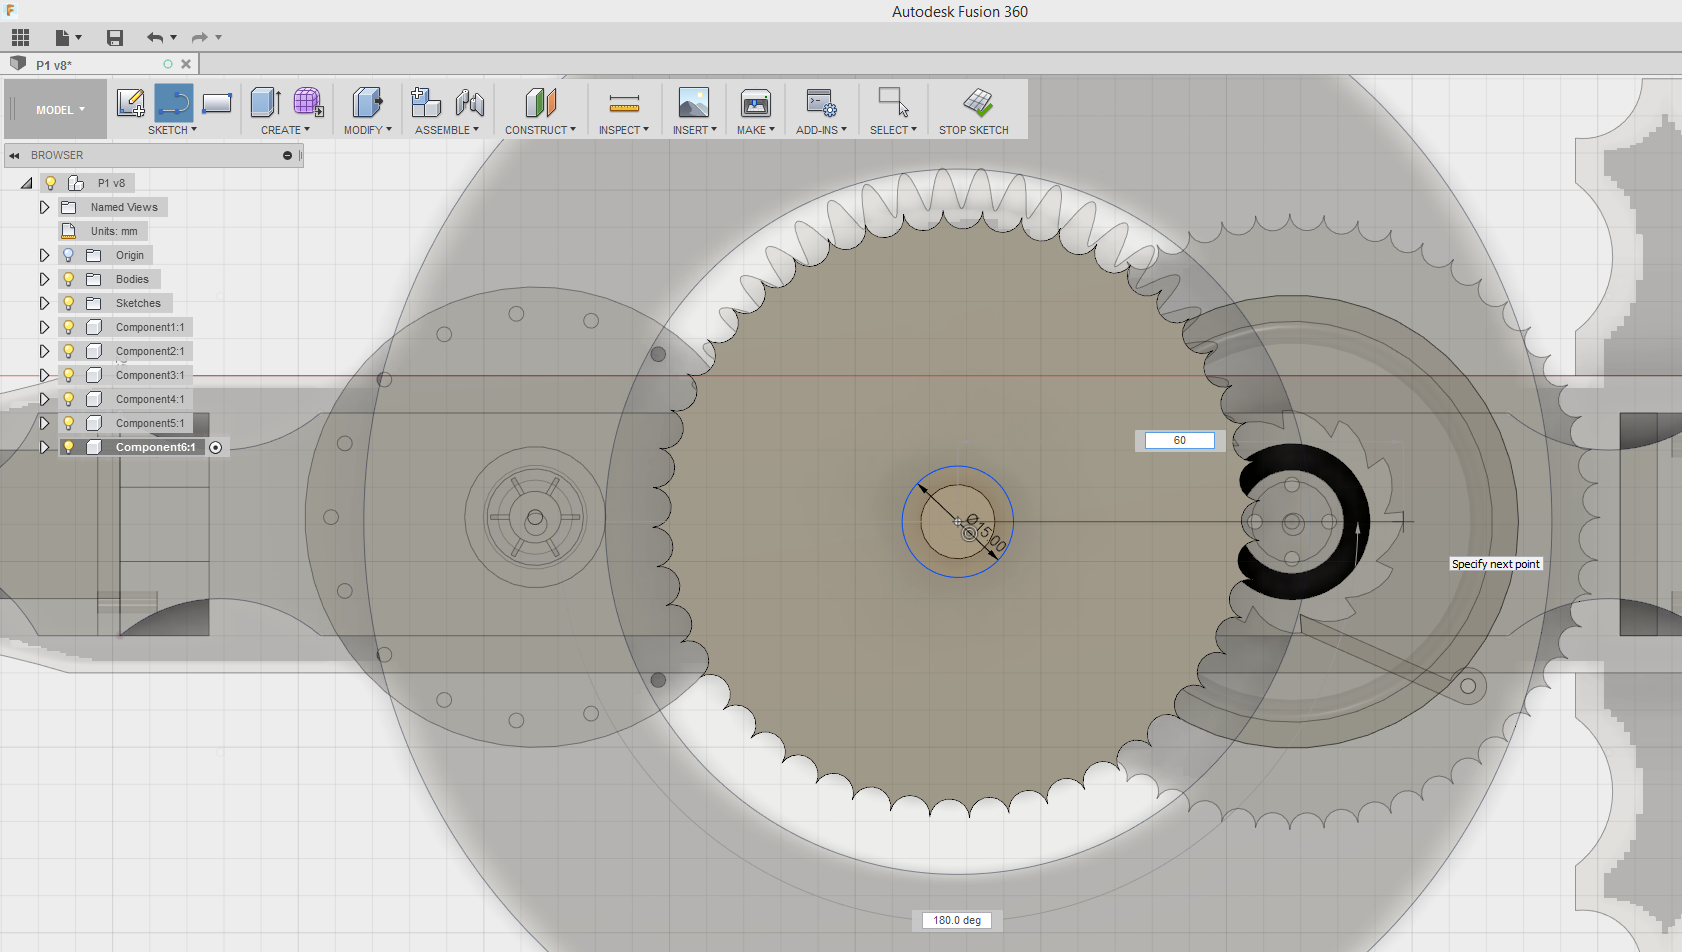
Task: Open the SELECT dropdown
Action: coord(893,130)
